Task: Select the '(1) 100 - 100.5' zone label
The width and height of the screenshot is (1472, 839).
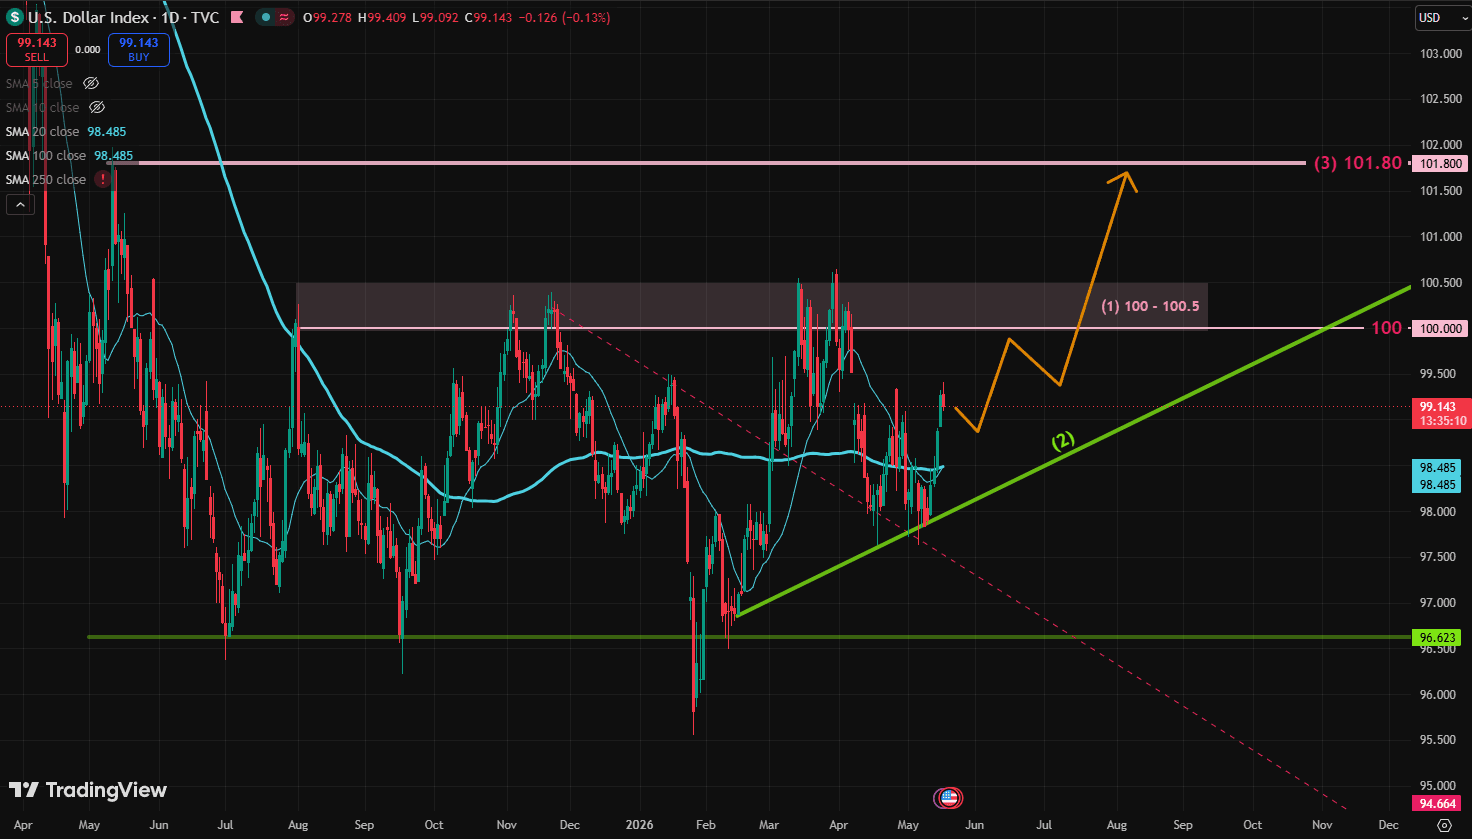Action: tap(1150, 305)
